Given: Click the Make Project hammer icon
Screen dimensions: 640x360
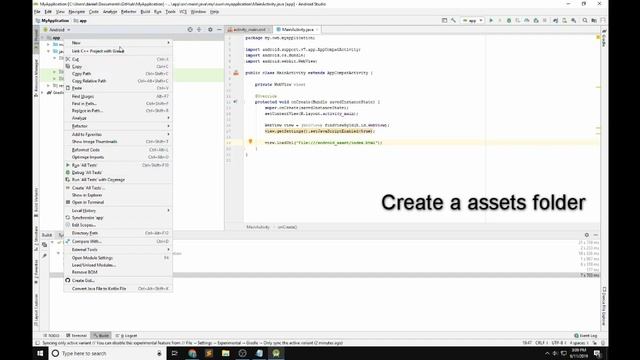Looking at the screenshot, I should (x=453, y=20).
